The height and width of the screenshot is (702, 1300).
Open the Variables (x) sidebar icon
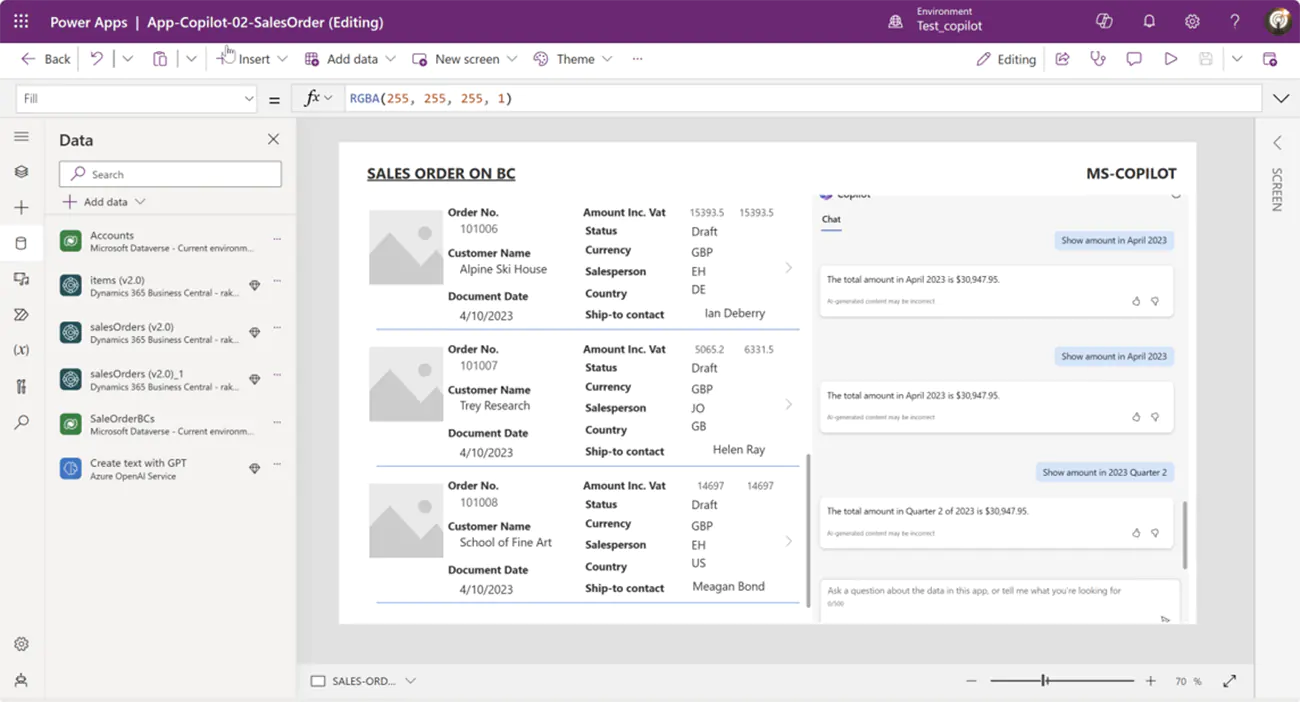click(x=21, y=350)
